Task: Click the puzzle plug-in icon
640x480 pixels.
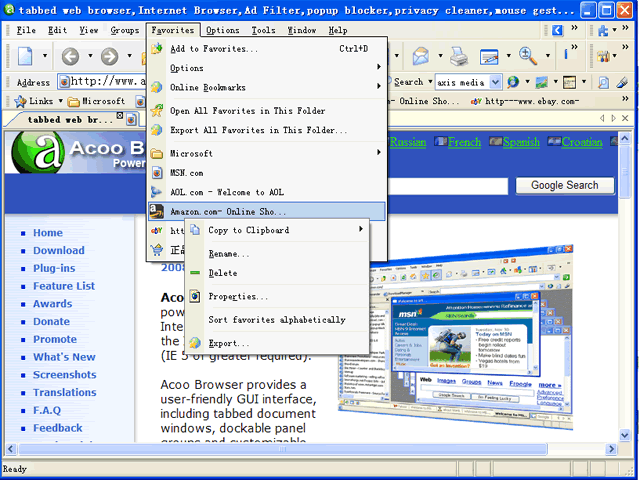Action: tap(603, 30)
